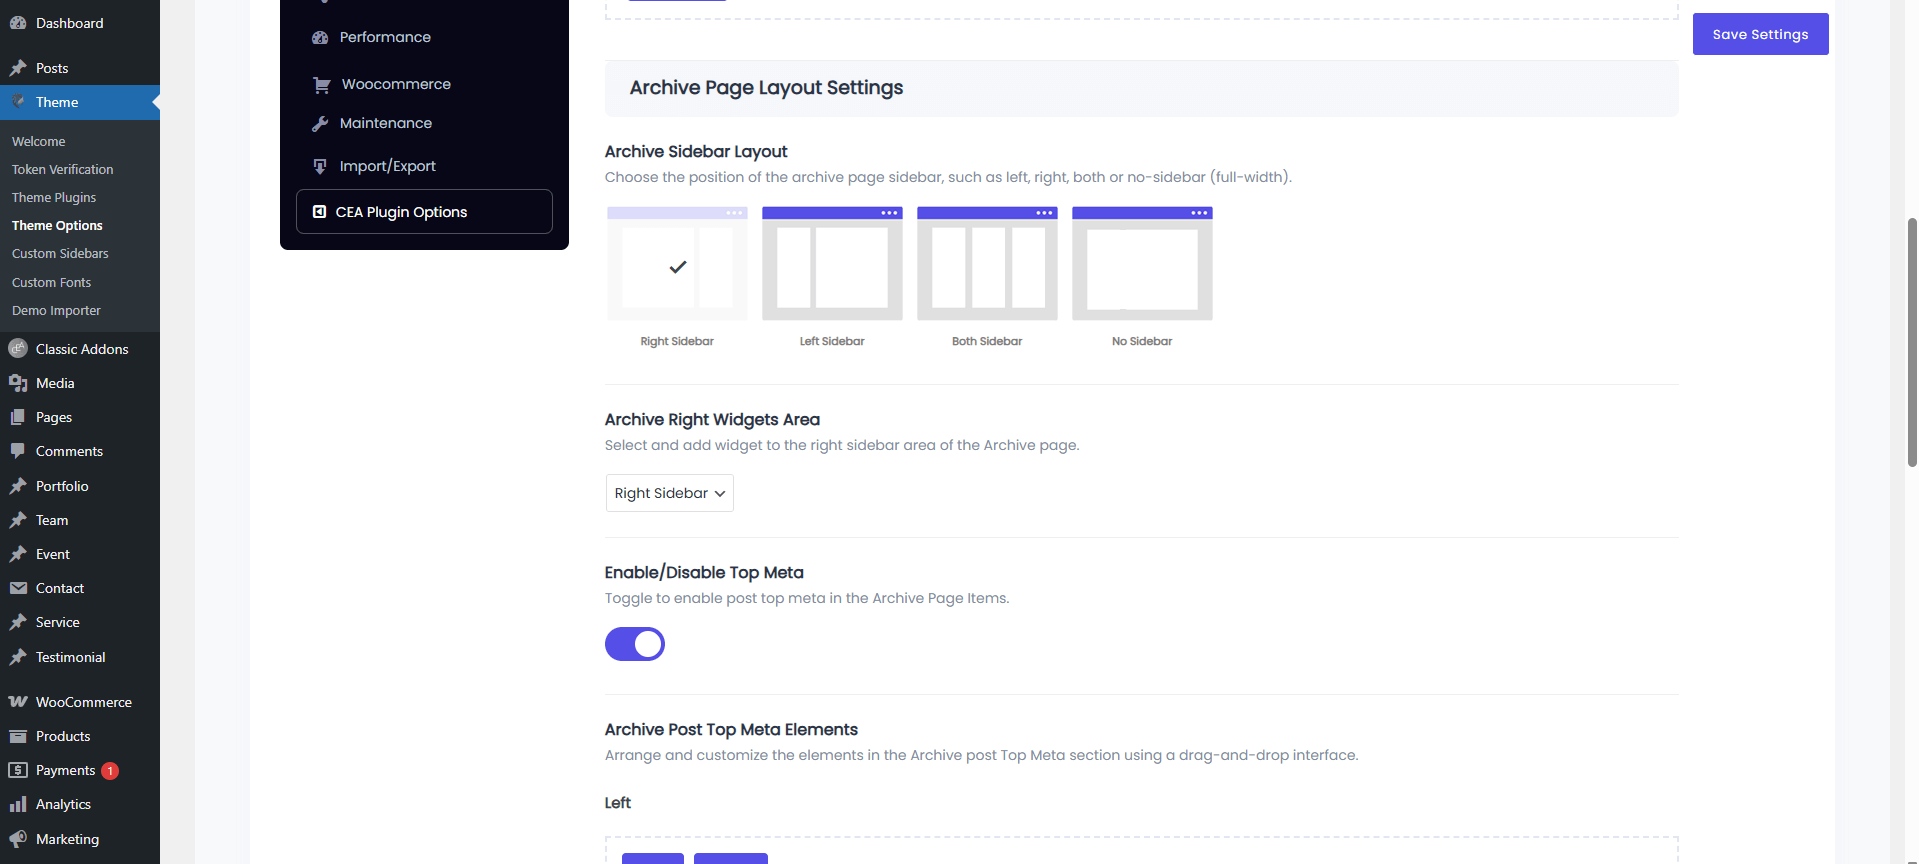Open Token Verification page
This screenshot has width=1919, height=864.
pyautogui.click(x=62, y=170)
